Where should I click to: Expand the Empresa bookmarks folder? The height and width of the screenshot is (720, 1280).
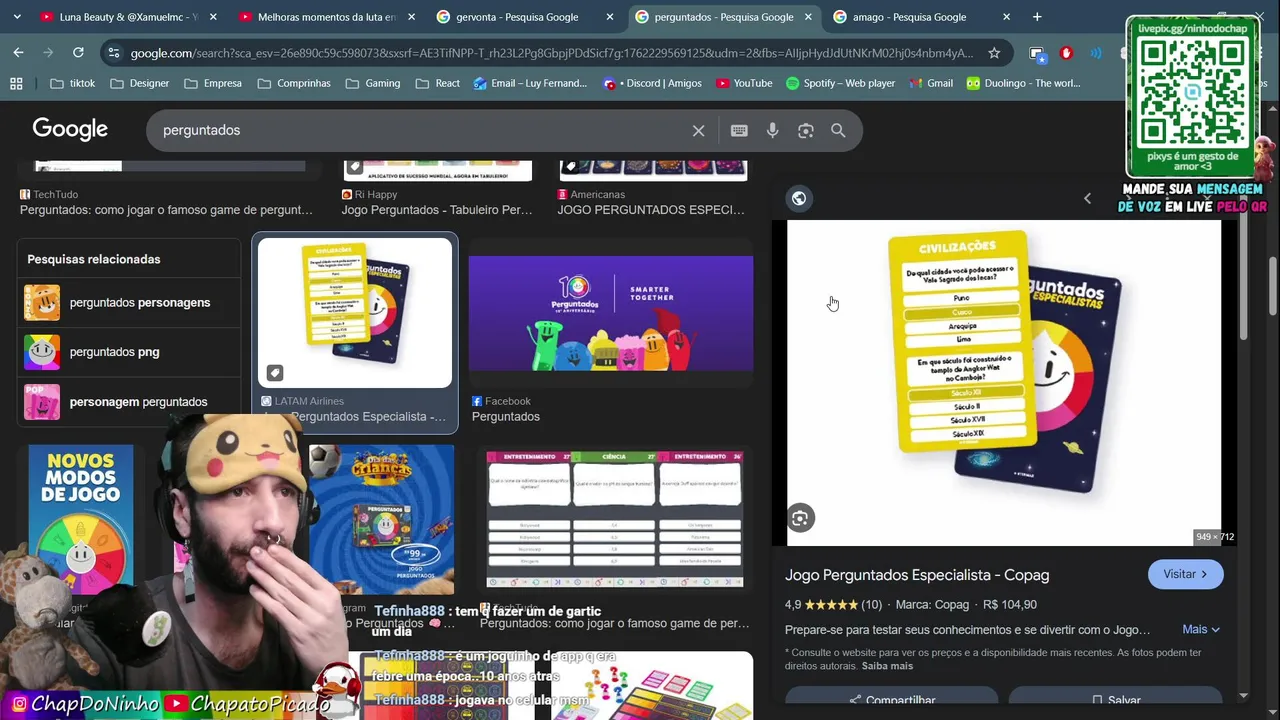(212, 83)
